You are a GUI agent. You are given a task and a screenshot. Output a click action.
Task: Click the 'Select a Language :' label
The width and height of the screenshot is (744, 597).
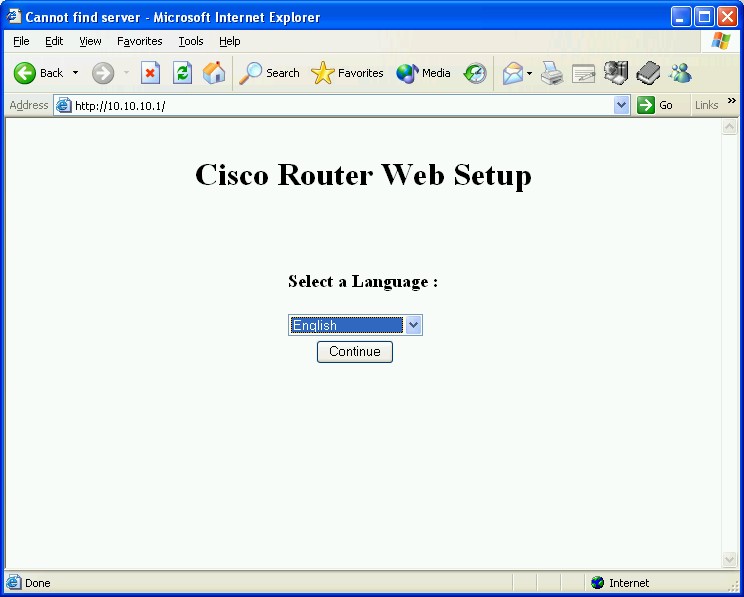coord(363,281)
